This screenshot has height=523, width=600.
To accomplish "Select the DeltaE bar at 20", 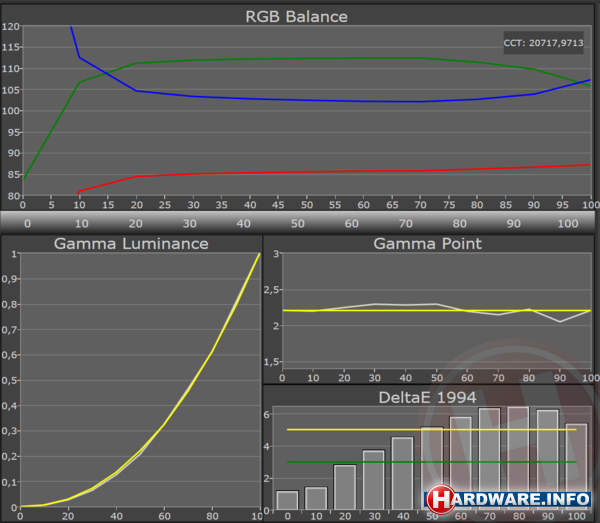I will [x=344, y=487].
